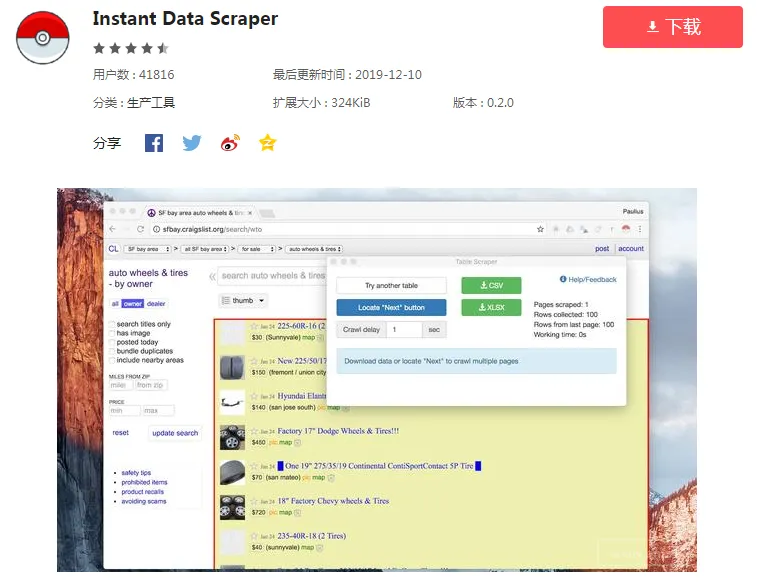Screen dimensions: 757x586
Task: Click the 生产工具 category link
Action: (x=151, y=103)
